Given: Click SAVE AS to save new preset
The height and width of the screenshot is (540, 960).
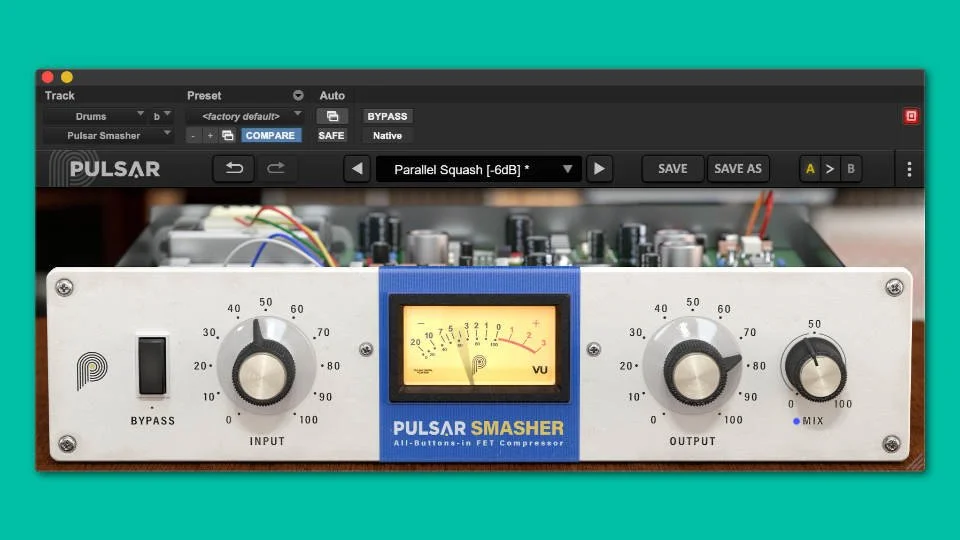Looking at the screenshot, I should pyautogui.click(x=738, y=169).
